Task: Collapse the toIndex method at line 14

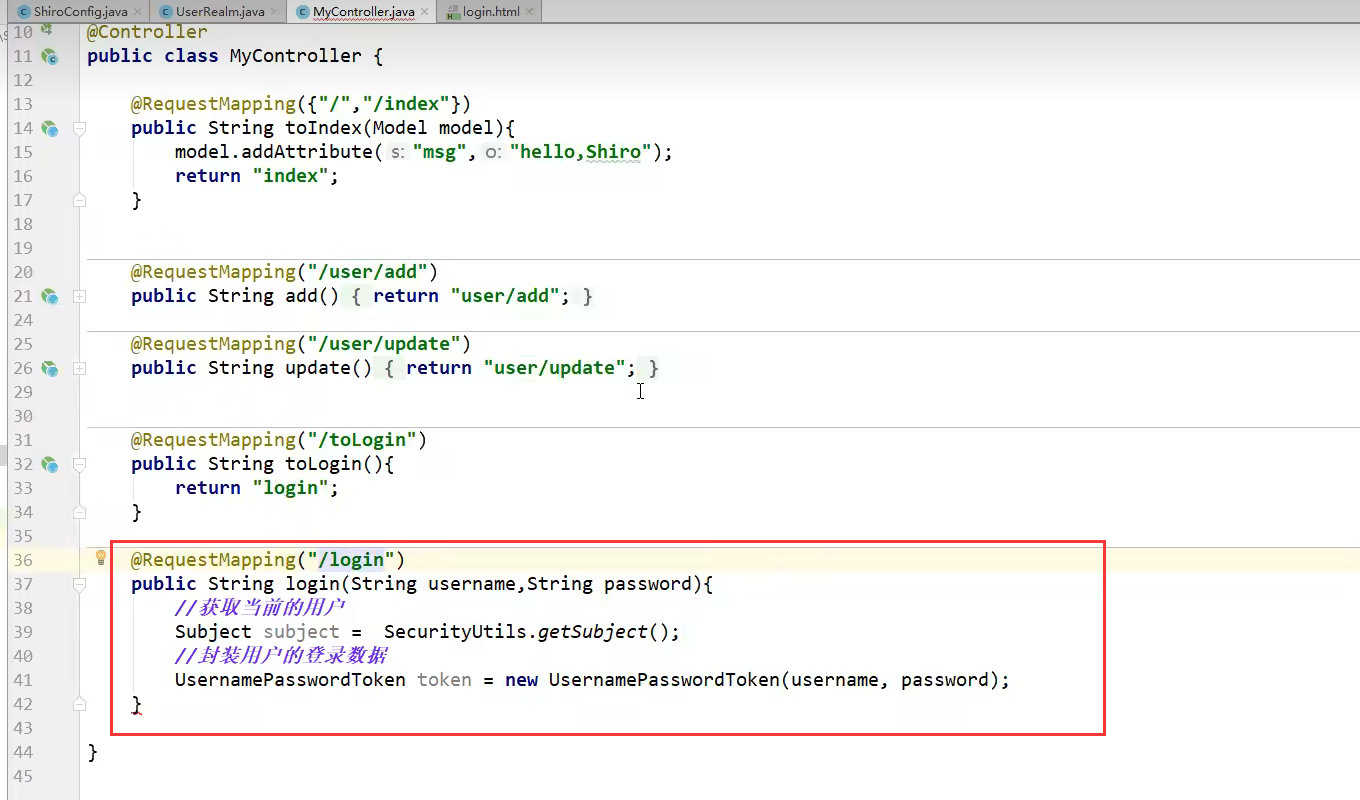Action: [79, 128]
